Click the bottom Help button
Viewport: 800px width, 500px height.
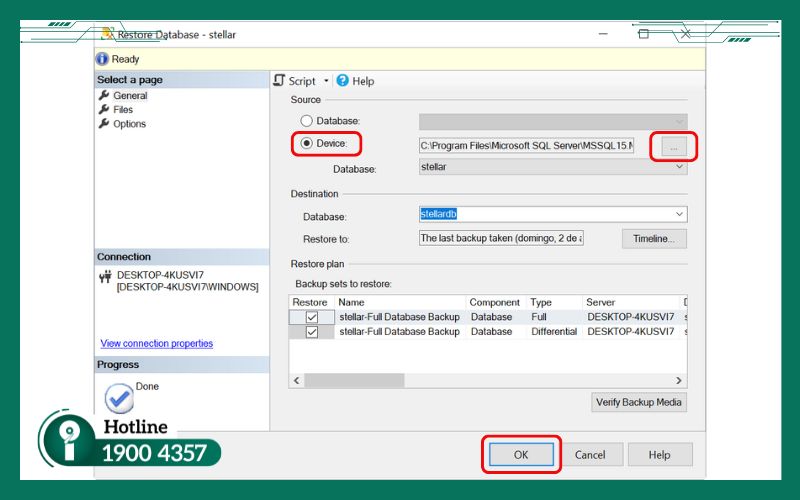pos(659,455)
